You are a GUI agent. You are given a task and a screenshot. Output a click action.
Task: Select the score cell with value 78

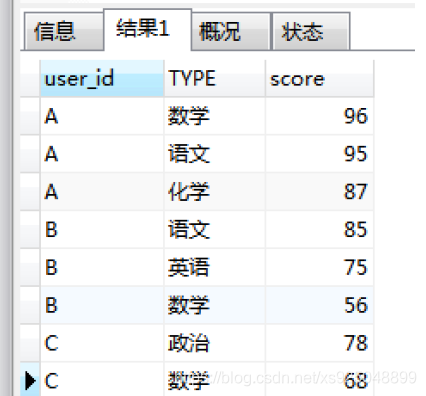(320, 343)
